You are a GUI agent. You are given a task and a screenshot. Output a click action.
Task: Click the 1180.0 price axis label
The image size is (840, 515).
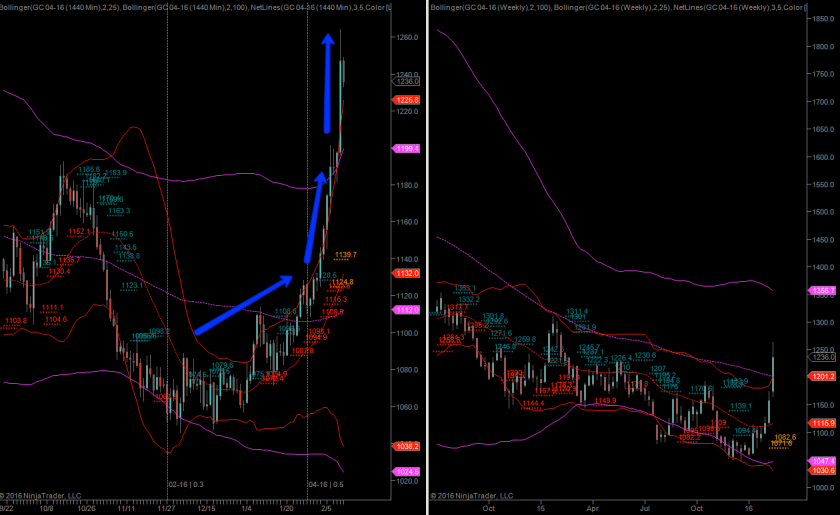(x=407, y=185)
